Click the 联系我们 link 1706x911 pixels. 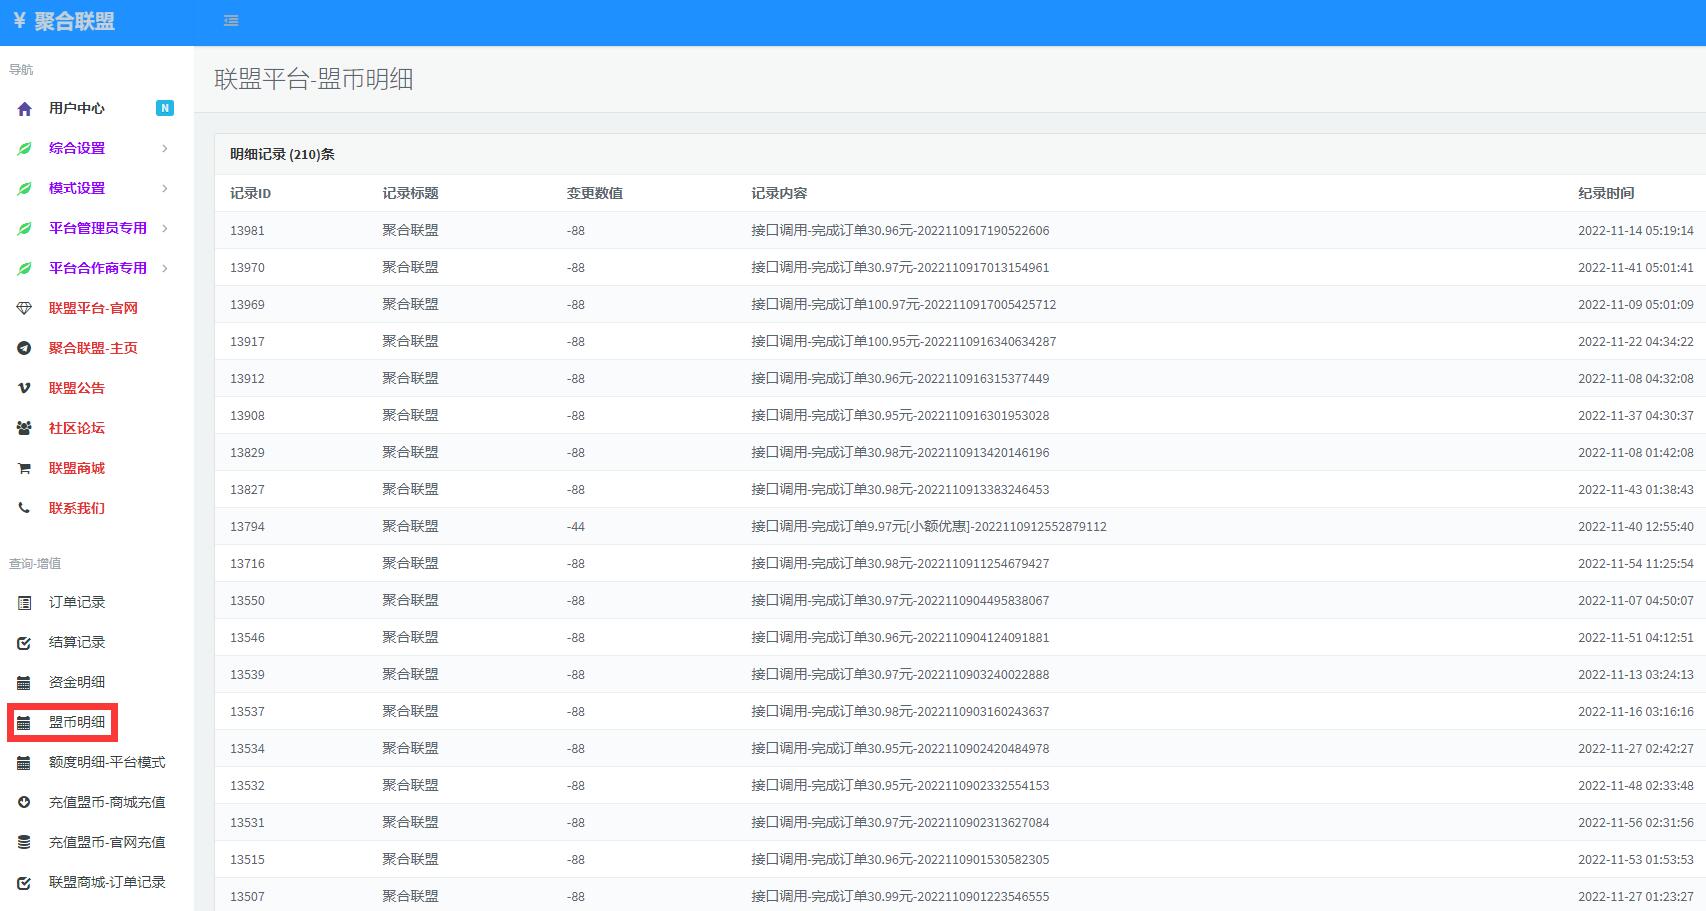77,508
